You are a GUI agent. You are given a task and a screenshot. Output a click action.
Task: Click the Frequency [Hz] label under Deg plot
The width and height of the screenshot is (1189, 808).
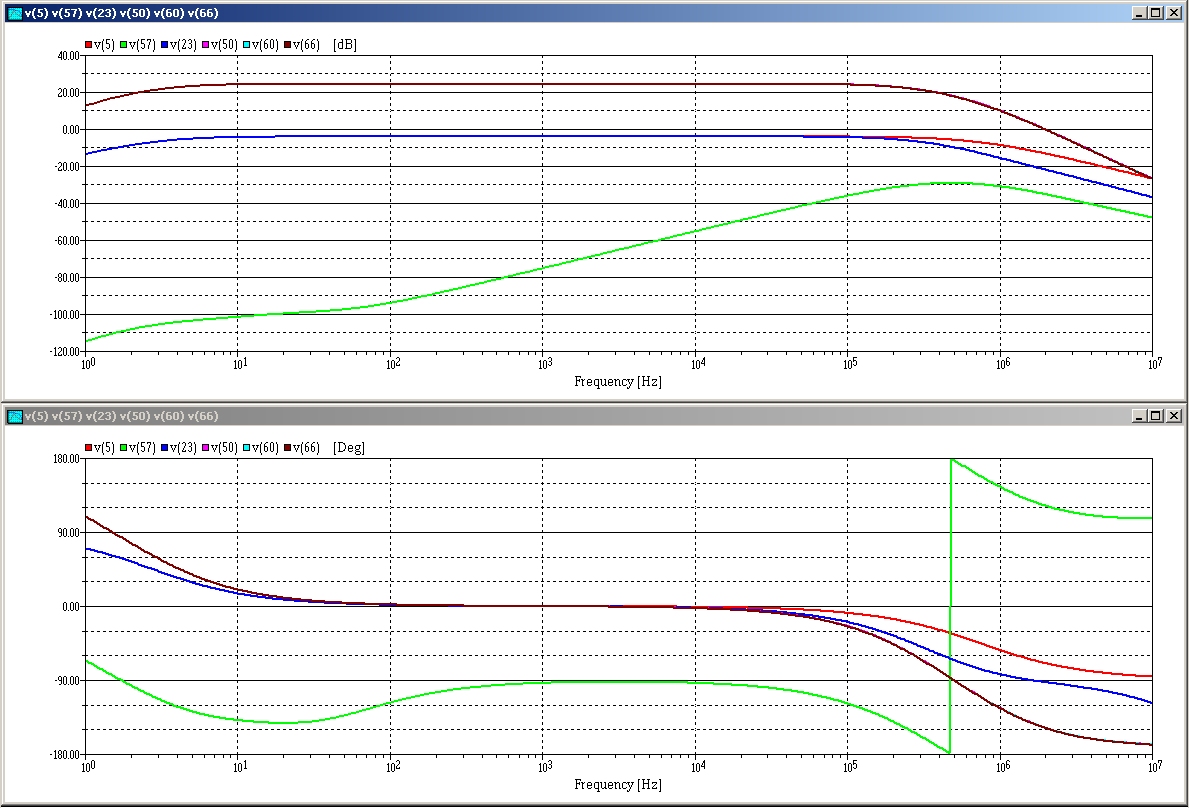tap(618, 785)
